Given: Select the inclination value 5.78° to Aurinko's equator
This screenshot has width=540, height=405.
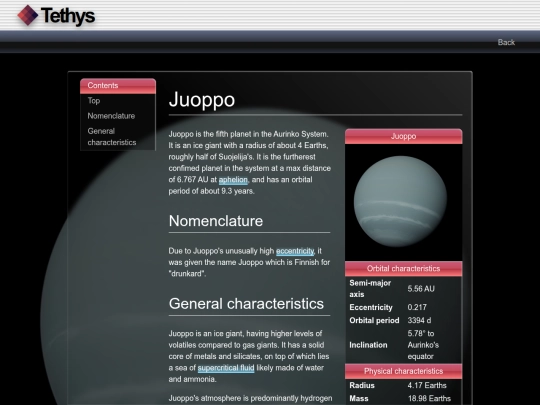Looking at the screenshot, I should click(423, 345).
